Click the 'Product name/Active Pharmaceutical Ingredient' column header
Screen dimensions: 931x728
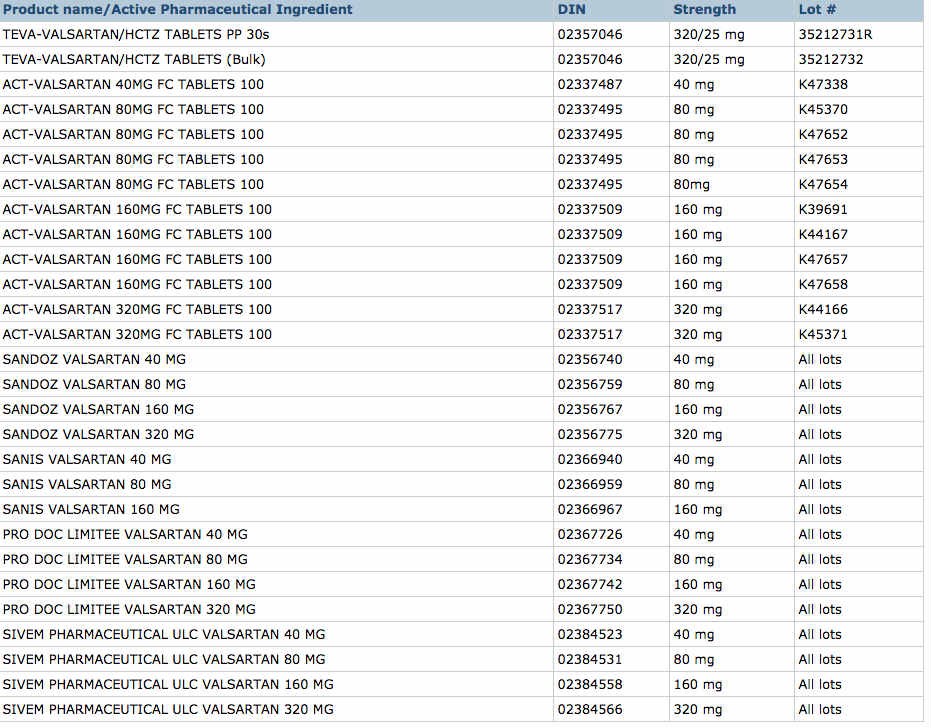(178, 10)
